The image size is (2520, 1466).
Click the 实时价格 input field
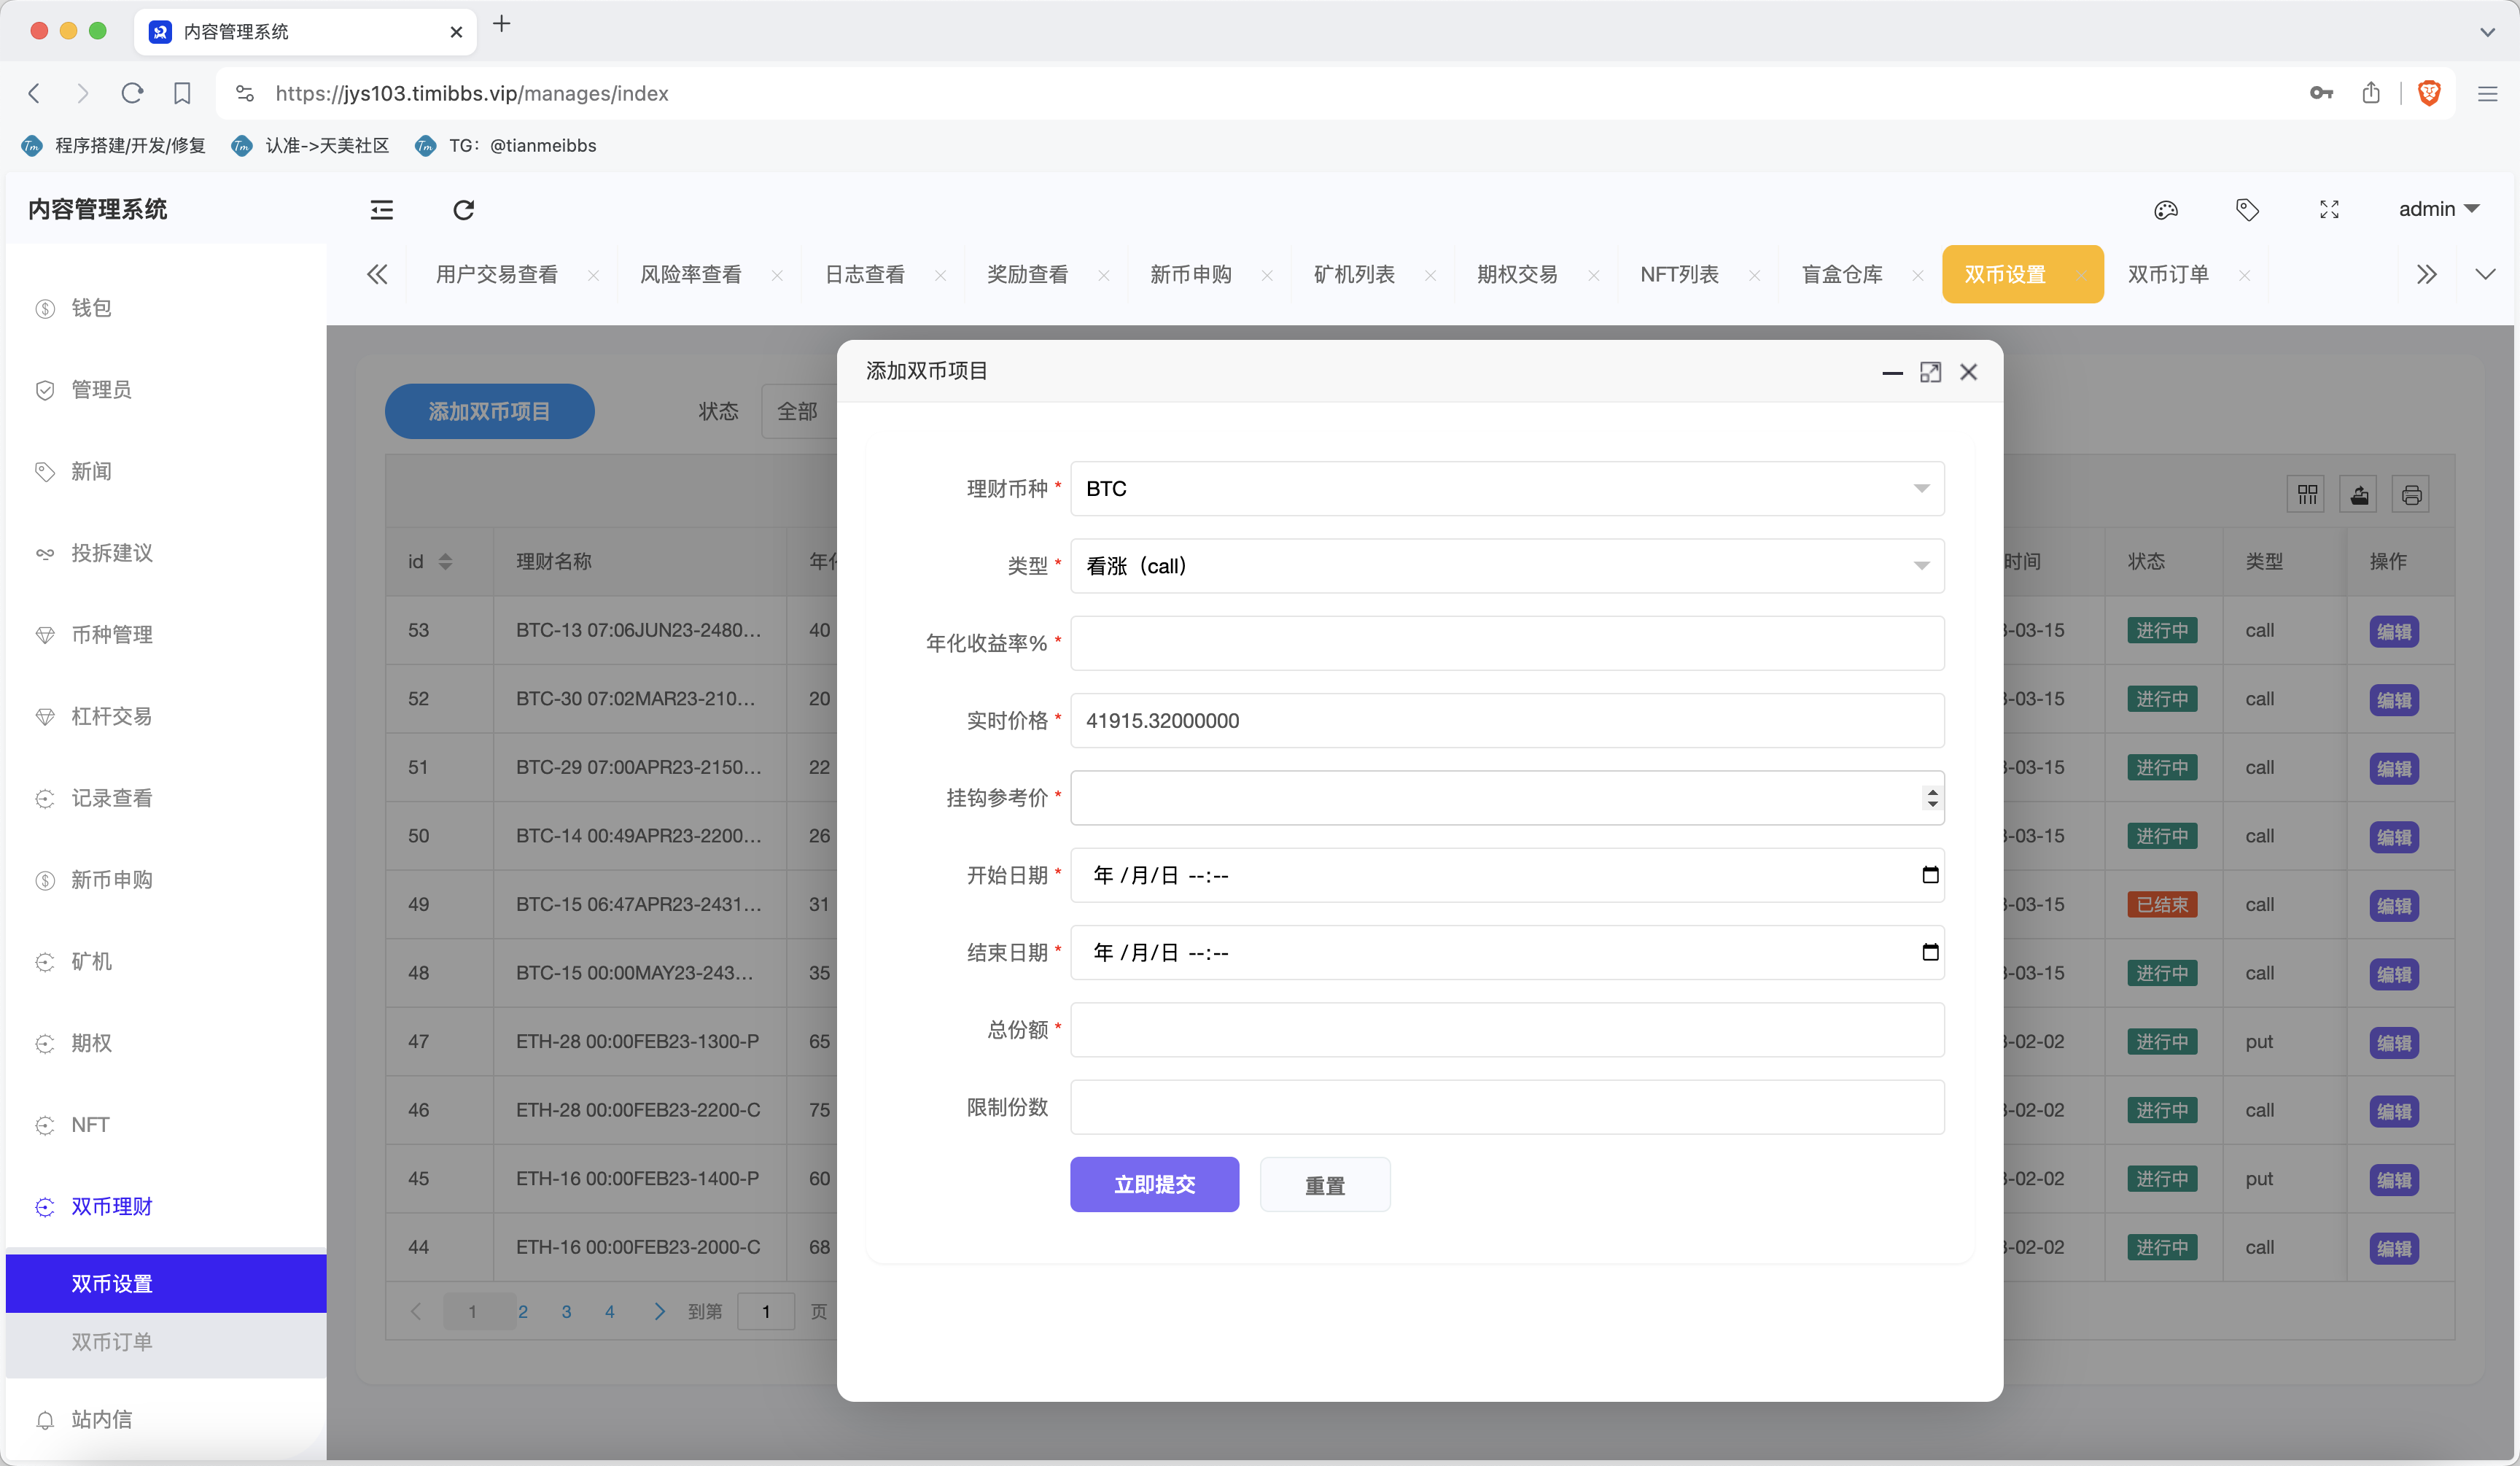[x=1507, y=721]
